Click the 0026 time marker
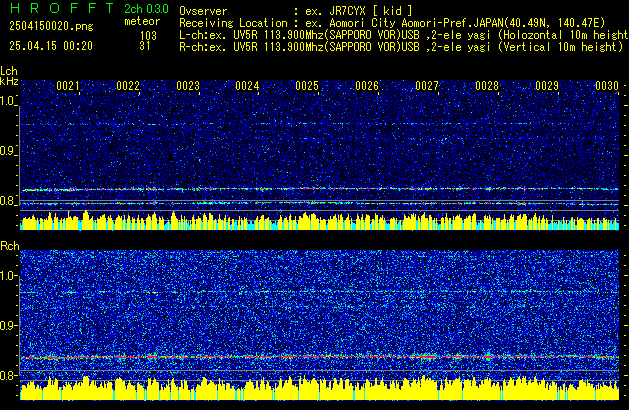This screenshot has height=410, width=629. 367,86
